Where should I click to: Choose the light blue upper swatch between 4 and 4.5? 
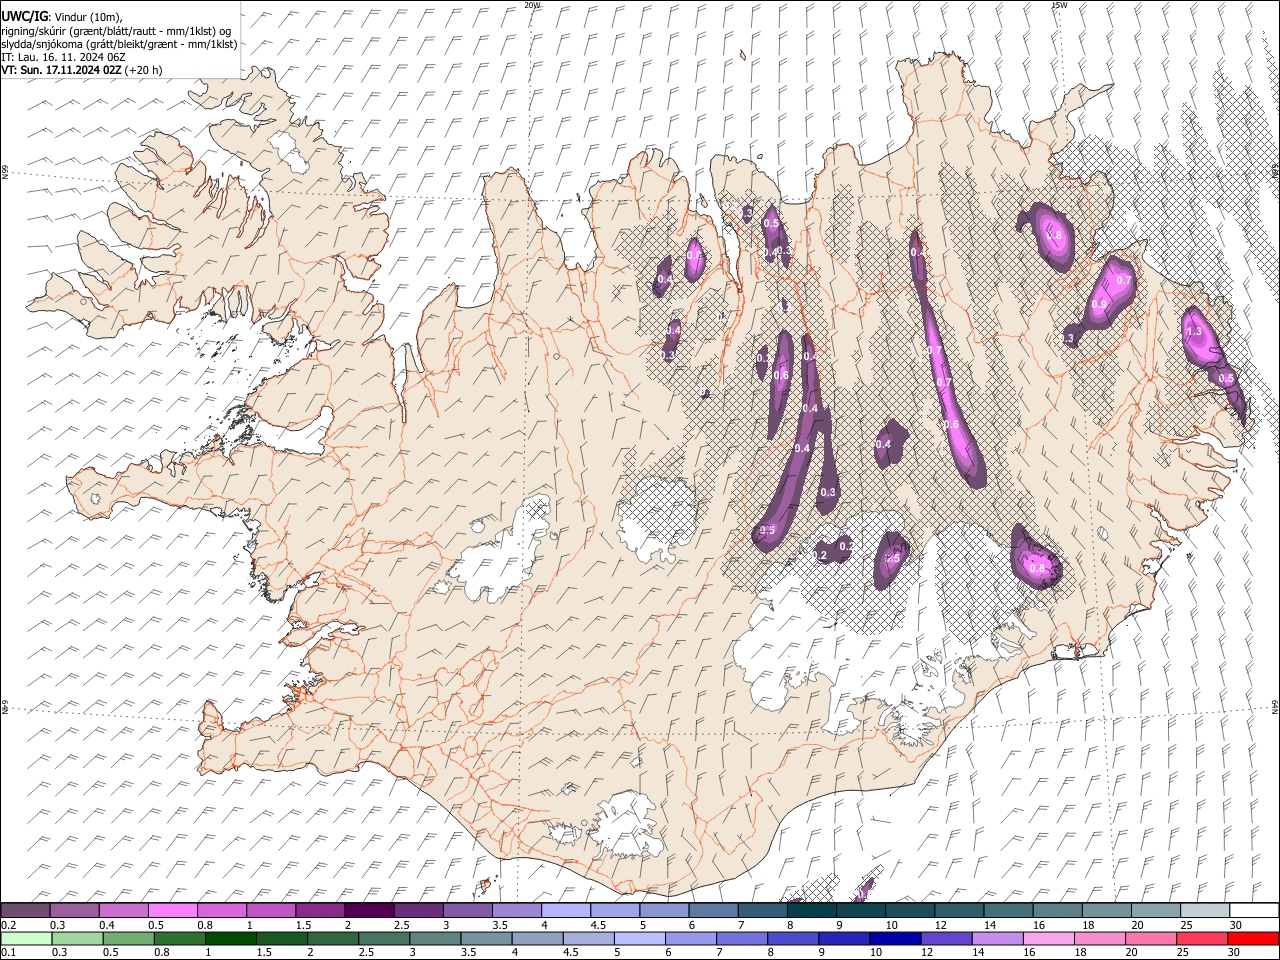pos(566,910)
